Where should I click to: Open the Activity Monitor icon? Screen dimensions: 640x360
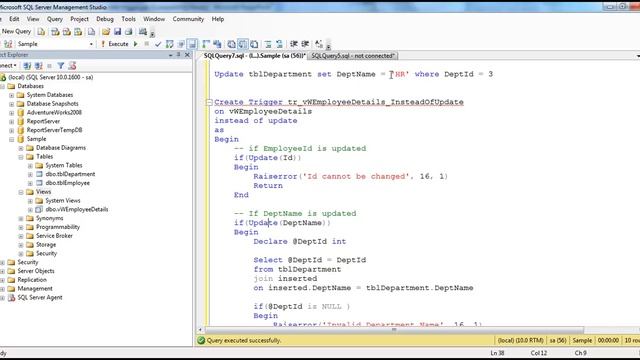click(x=142, y=32)
